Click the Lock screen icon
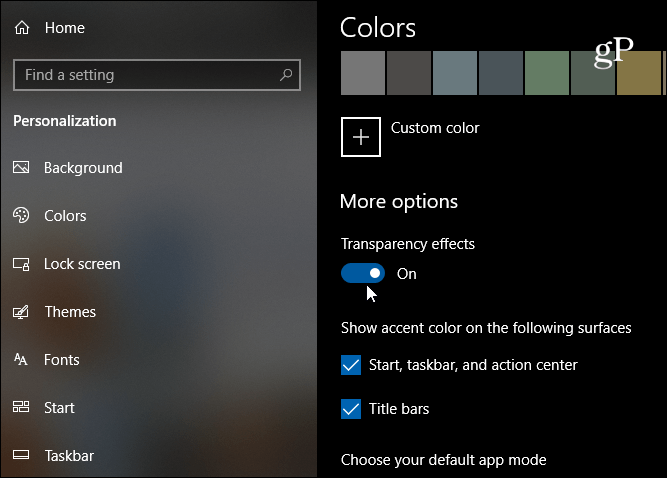Viewport: 667px width, 478px height. coord(21,264)
